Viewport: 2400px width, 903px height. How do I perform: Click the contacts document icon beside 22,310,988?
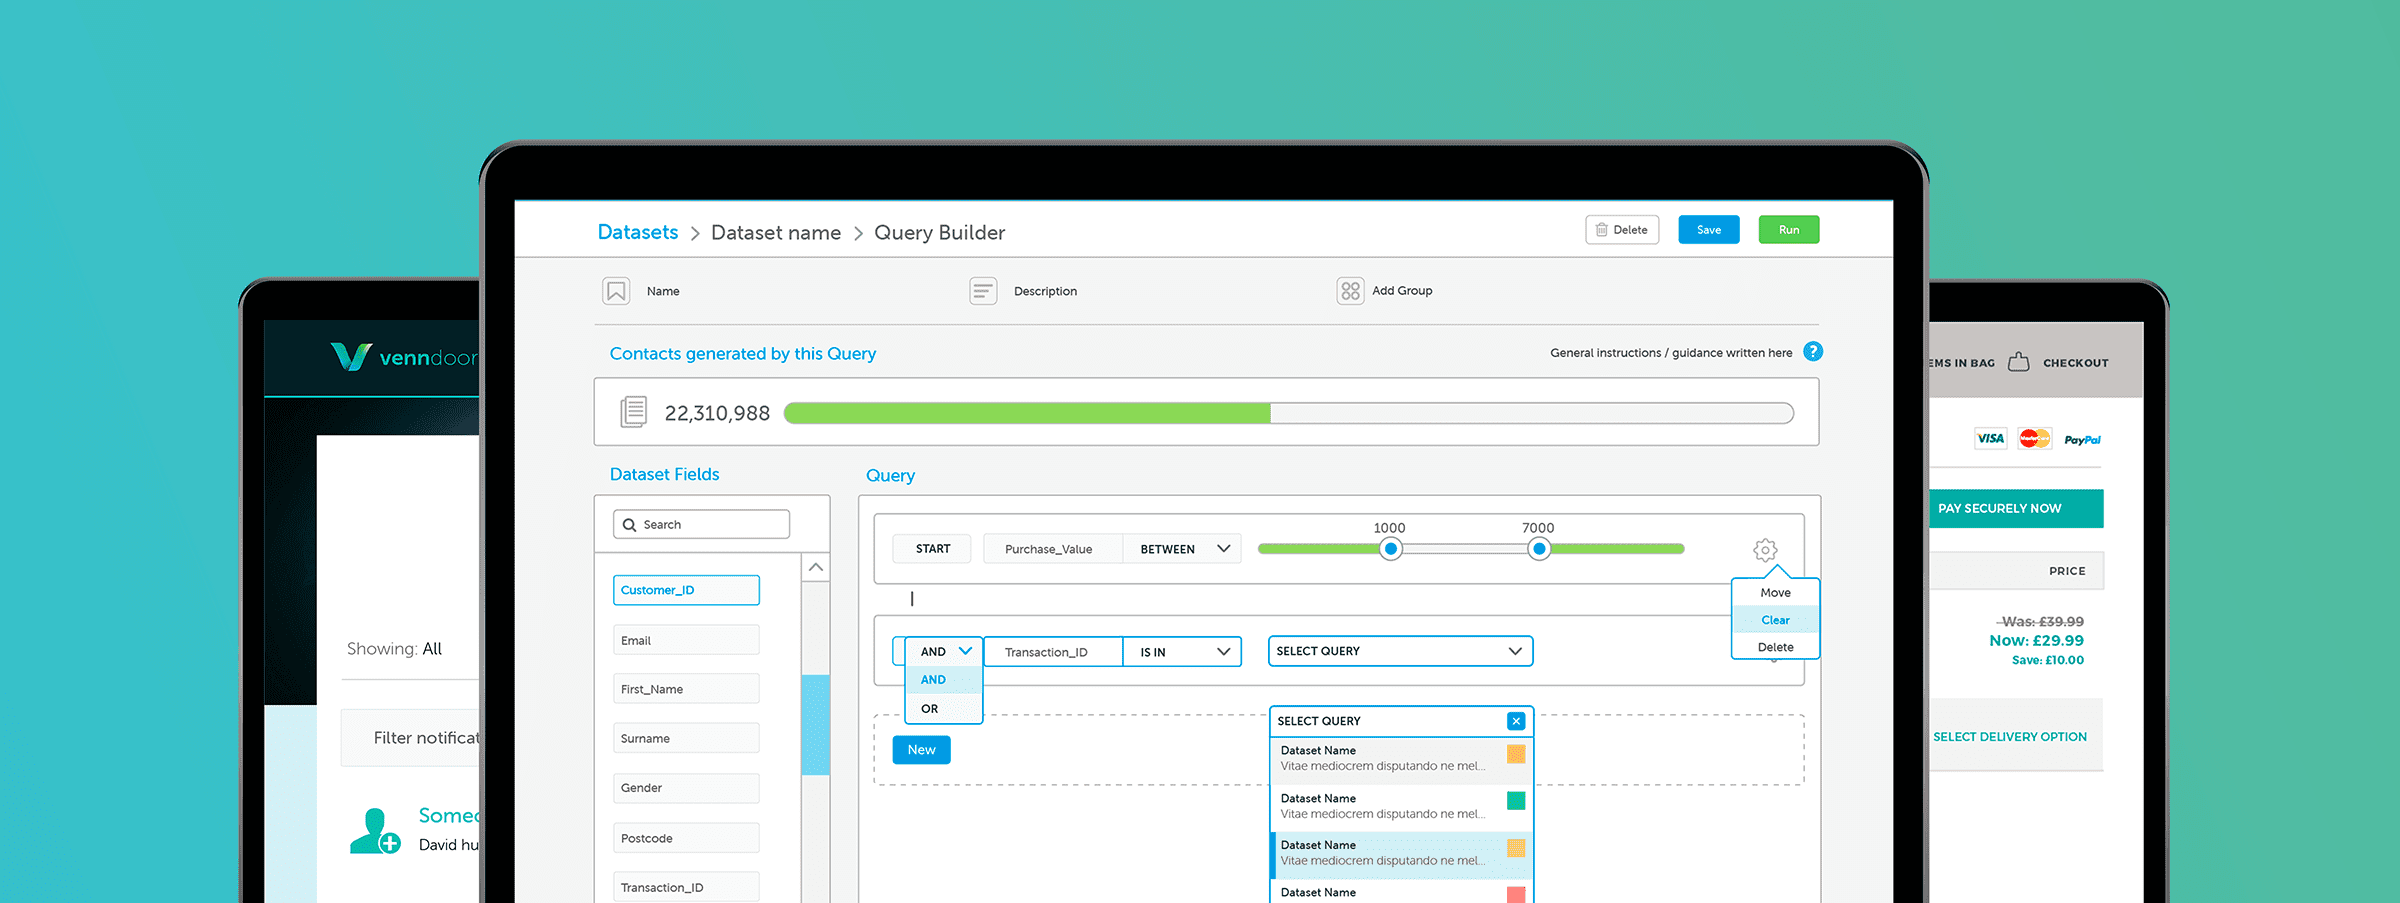(633, 412)
